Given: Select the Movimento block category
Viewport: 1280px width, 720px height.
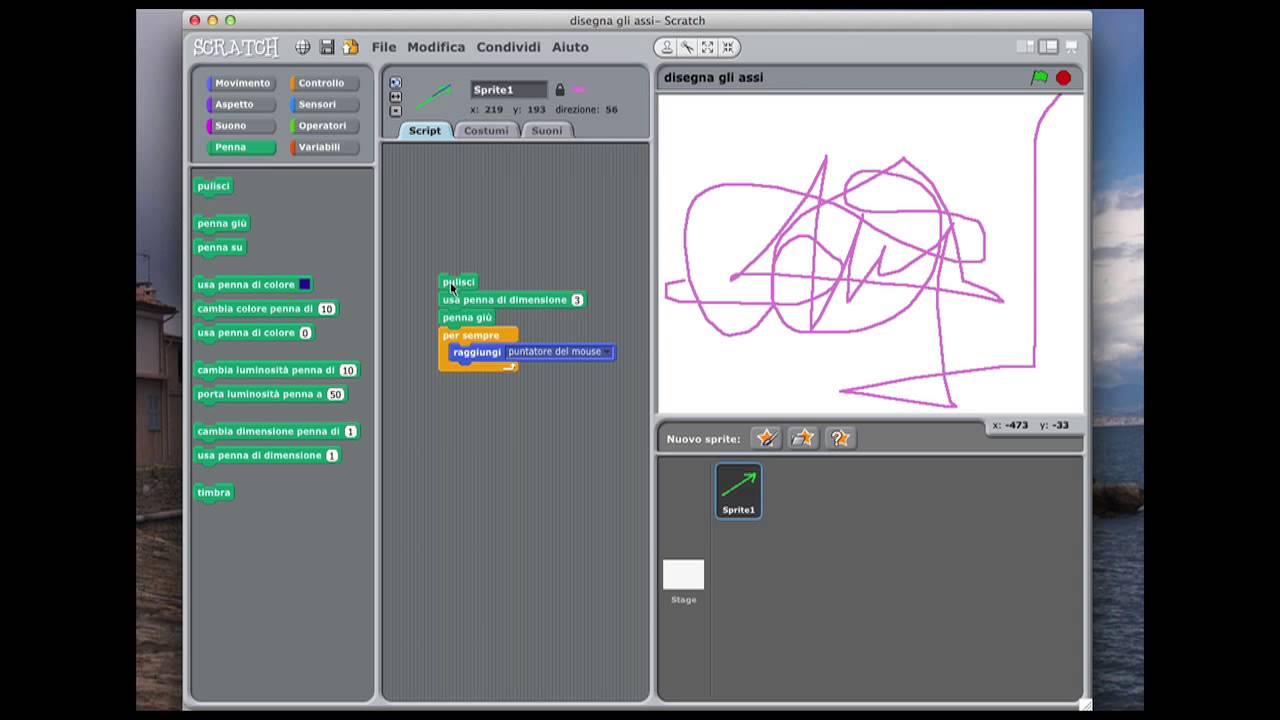Looking at the screenshot, I should 241,83.
